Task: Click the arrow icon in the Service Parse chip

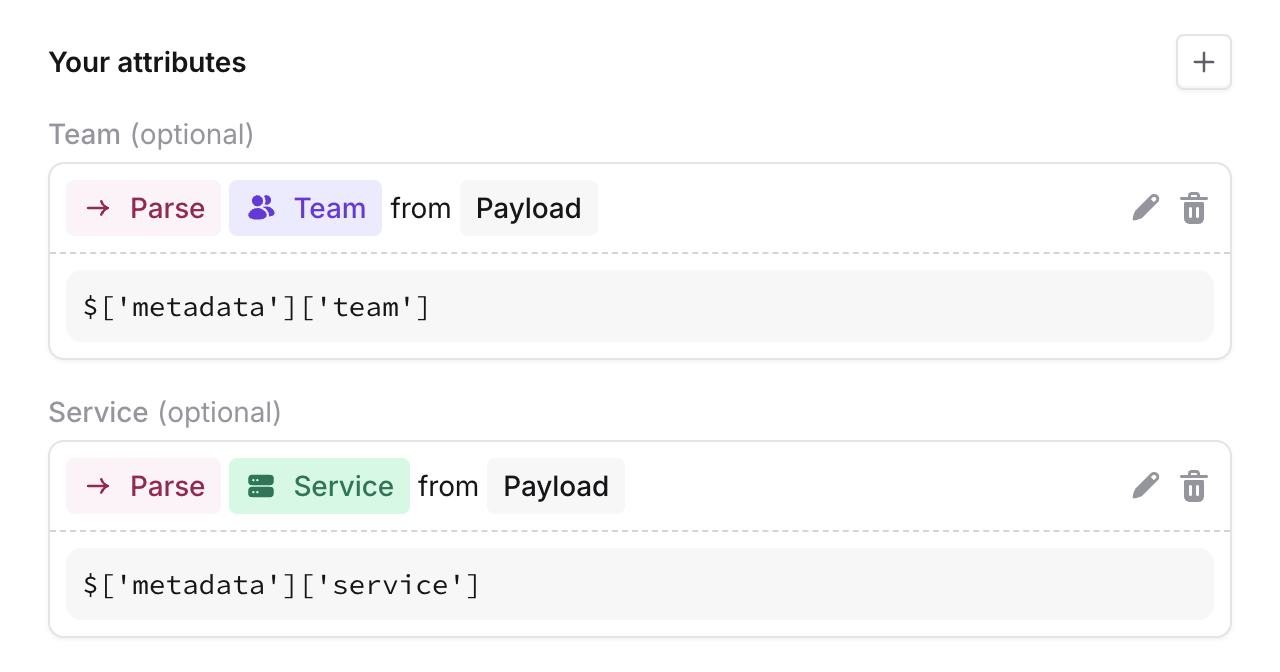Action: click(98, 486)
